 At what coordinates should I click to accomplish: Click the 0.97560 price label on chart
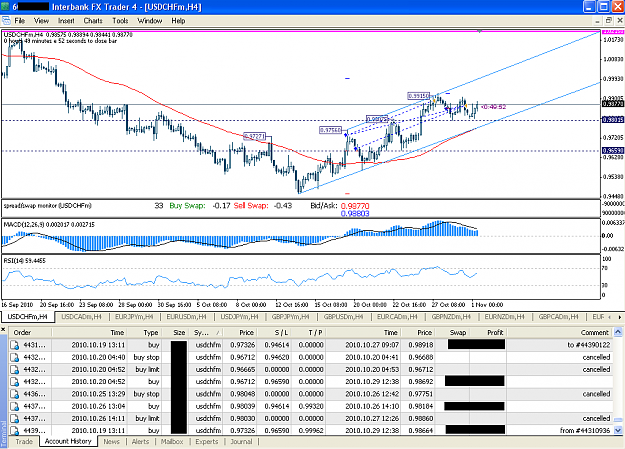point(330,130)
